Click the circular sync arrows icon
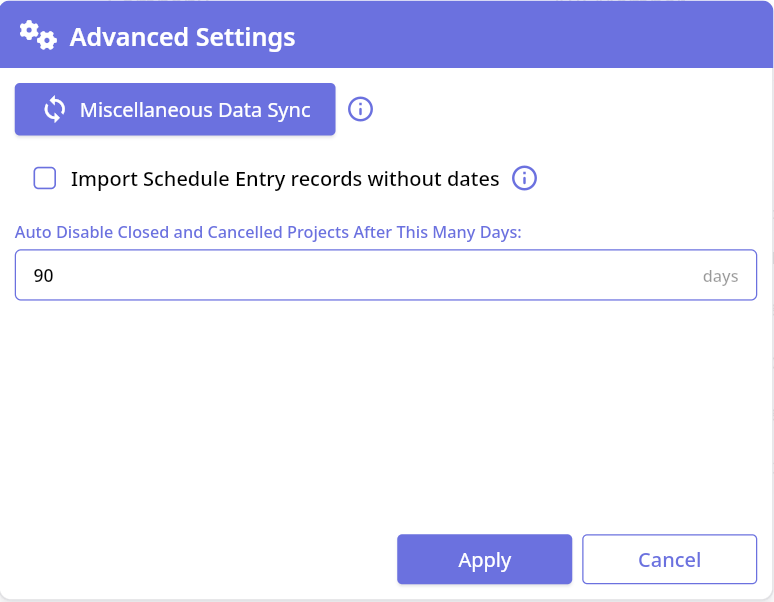The image size is (774, 602). pyautogui.click(x=55, y=110)
